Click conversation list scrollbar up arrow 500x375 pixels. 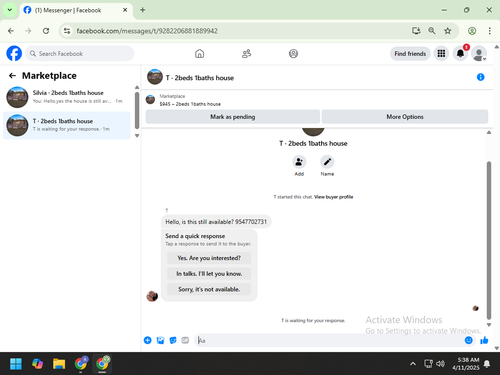pyautogui.click(x=137, y=87)
